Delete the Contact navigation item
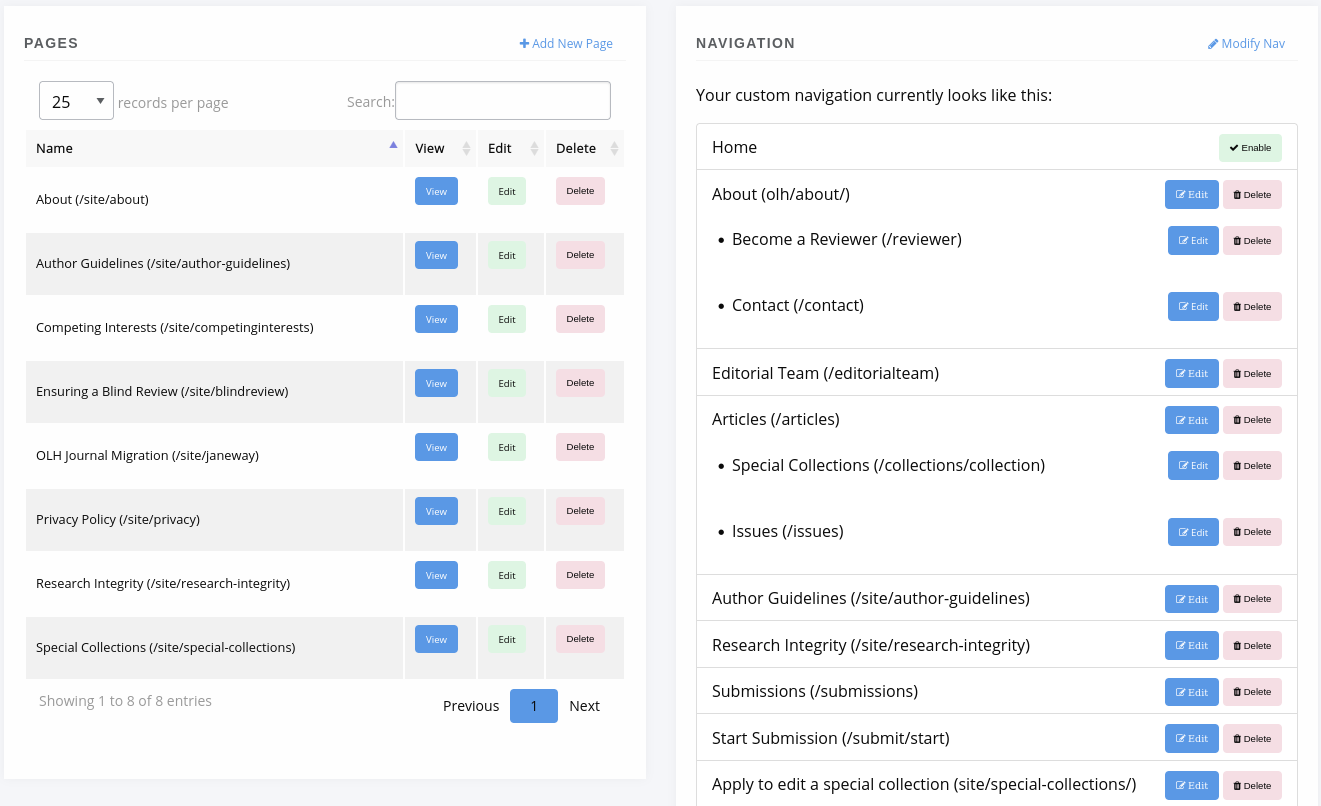 click(x=1252, y=307)
